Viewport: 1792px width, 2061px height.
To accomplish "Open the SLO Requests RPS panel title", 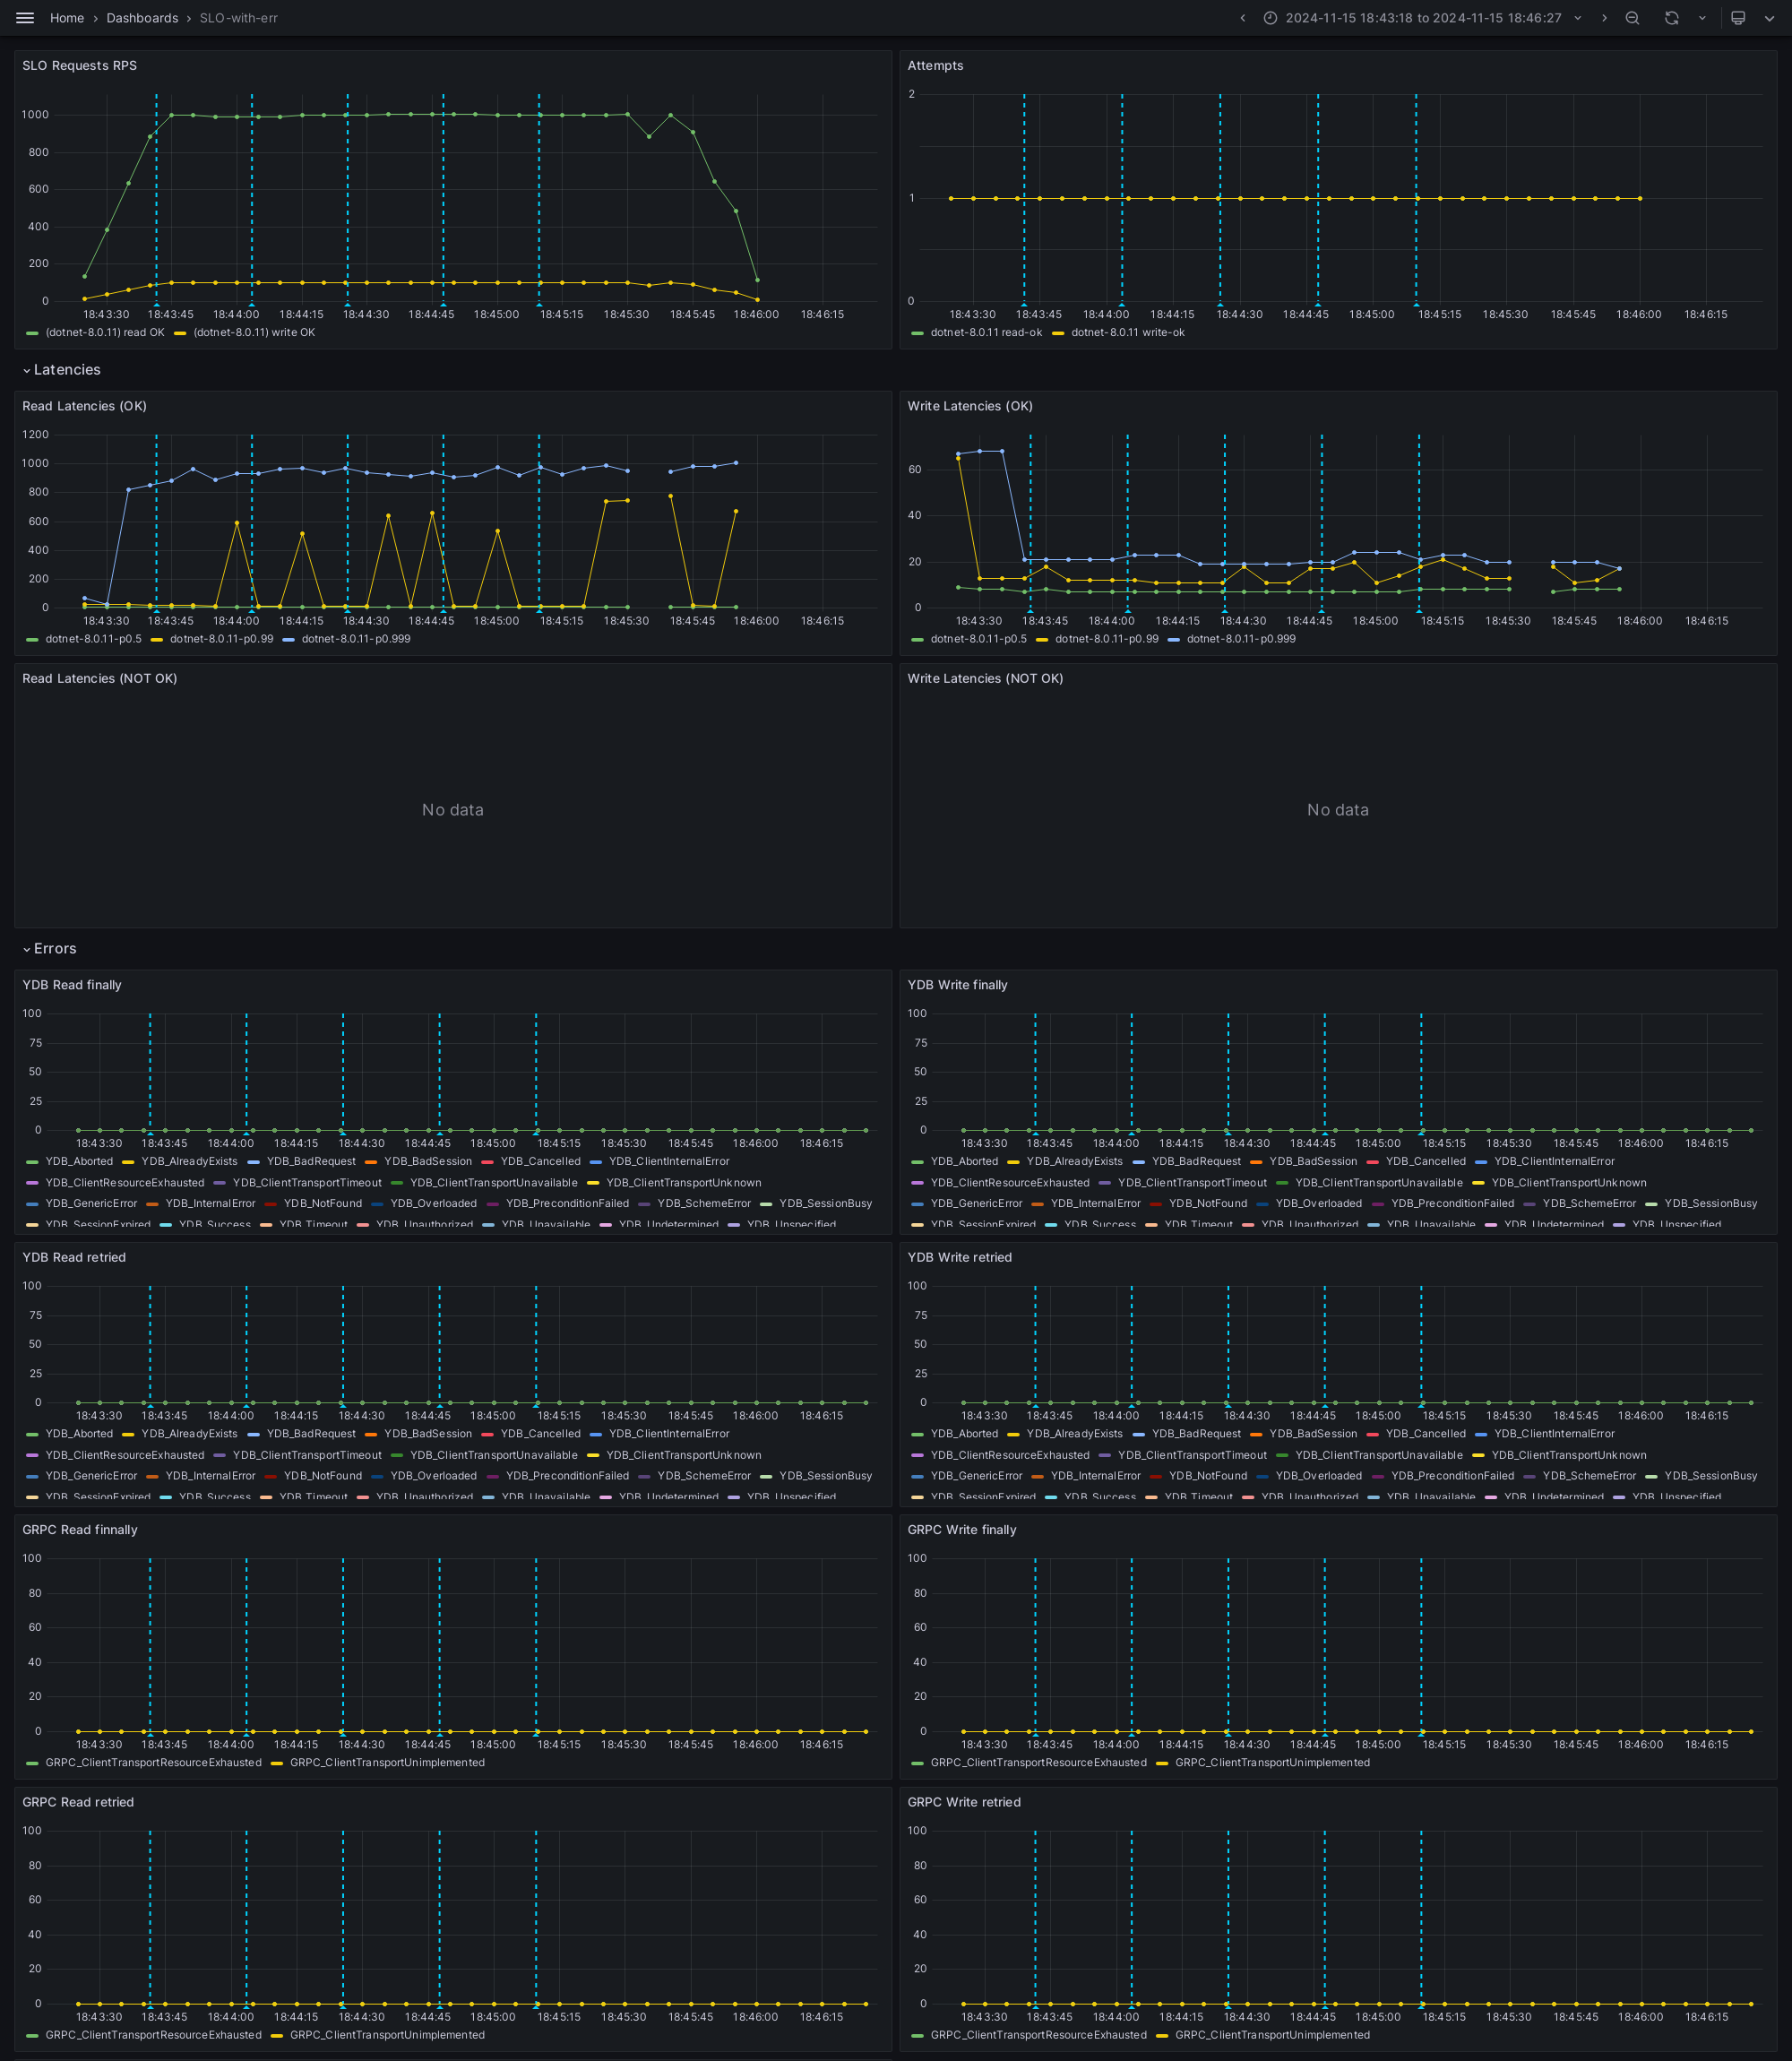I will tap(80, 66).
